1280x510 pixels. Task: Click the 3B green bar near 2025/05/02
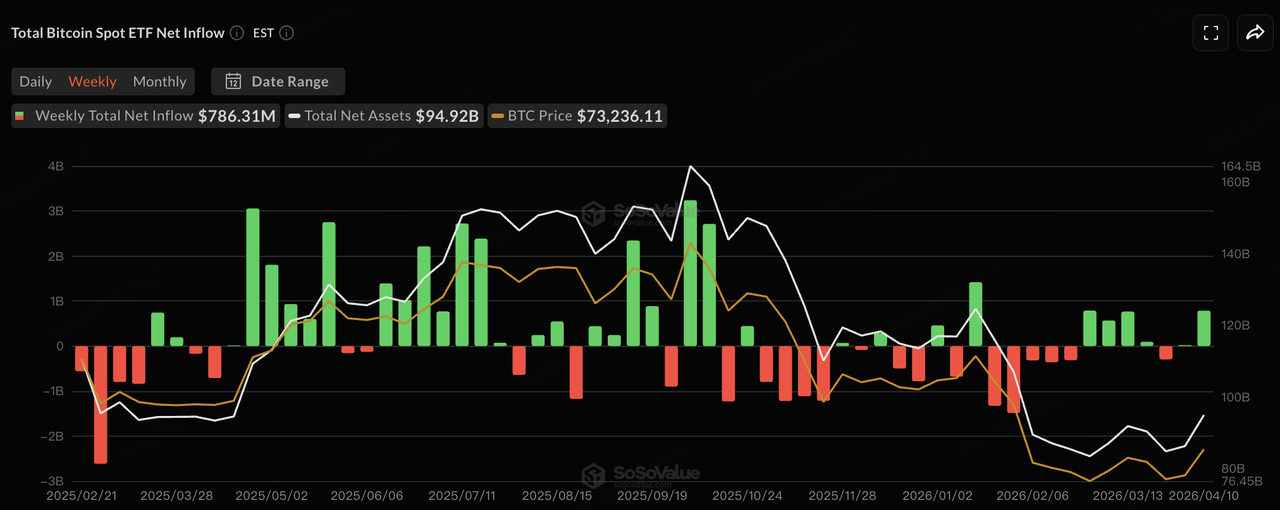point(253,277)
